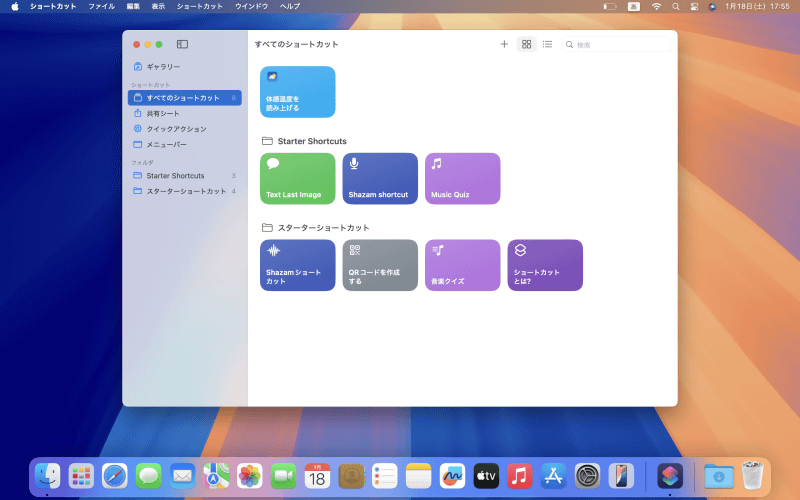Select スターターショートカット folder in sidebar
Screen dimensions: 800x500
184,191
